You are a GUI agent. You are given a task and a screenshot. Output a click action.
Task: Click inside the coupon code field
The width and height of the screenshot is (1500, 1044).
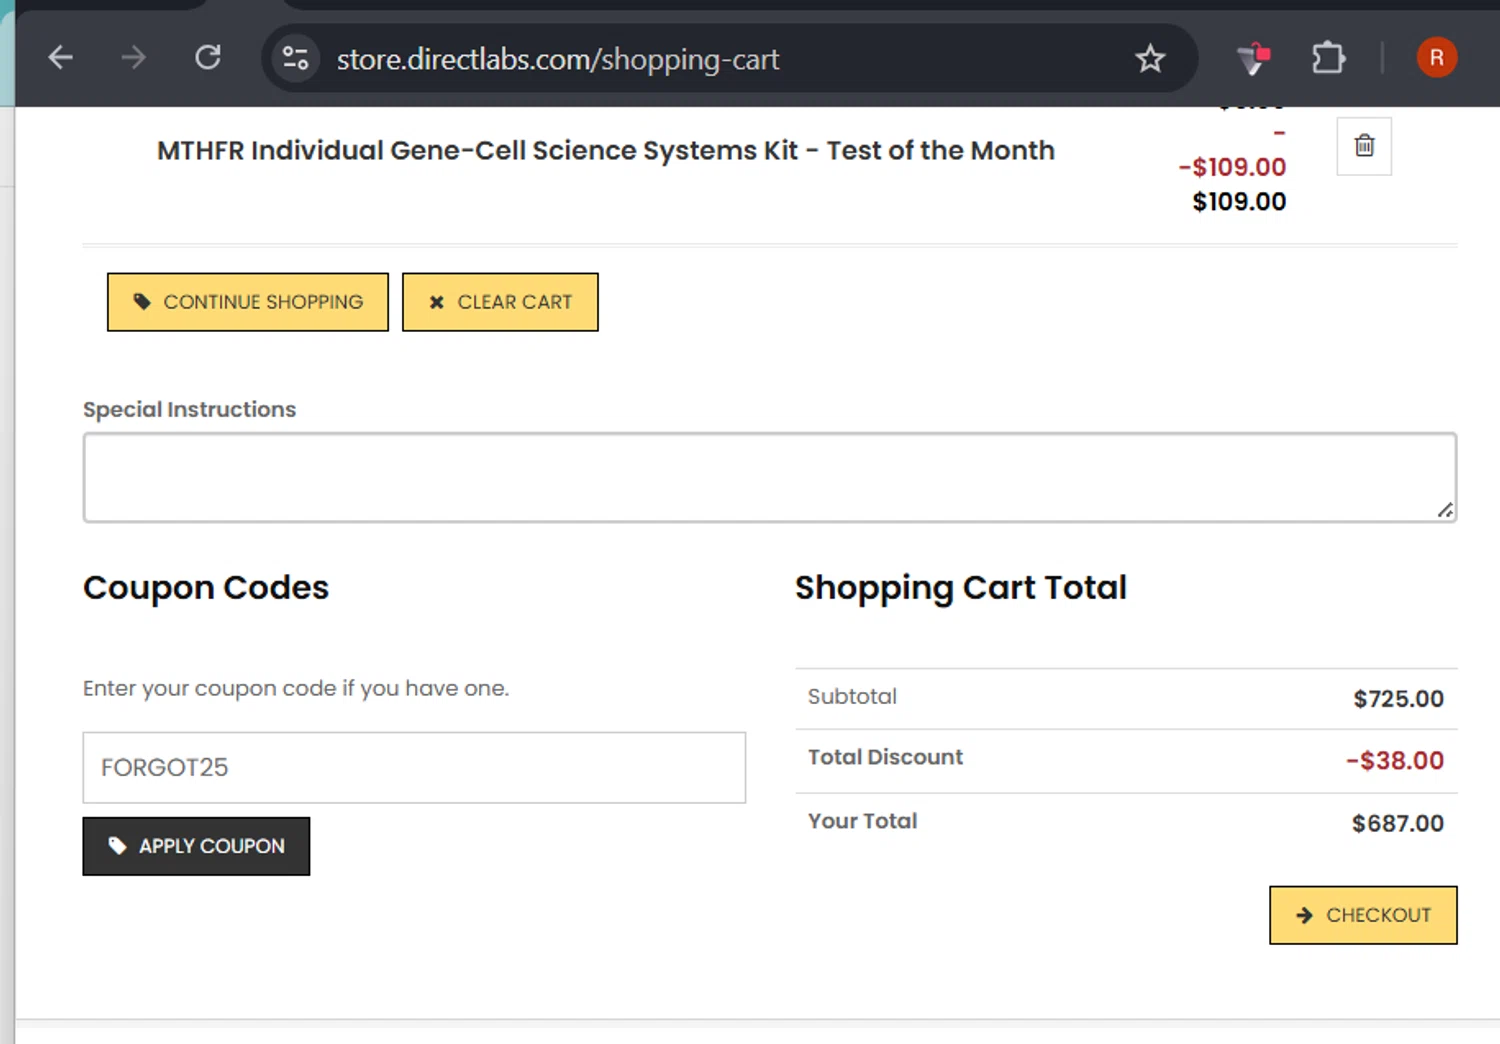pos(414,768)
